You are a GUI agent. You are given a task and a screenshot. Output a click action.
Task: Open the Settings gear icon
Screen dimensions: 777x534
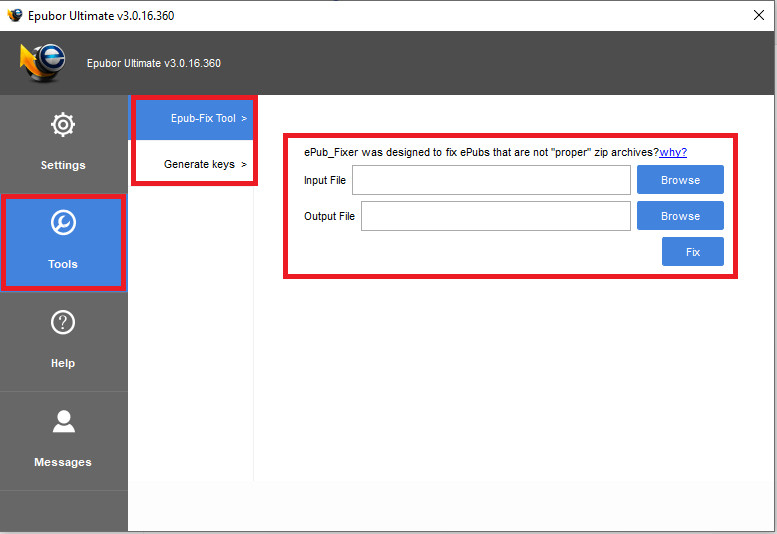pos(63,124)
